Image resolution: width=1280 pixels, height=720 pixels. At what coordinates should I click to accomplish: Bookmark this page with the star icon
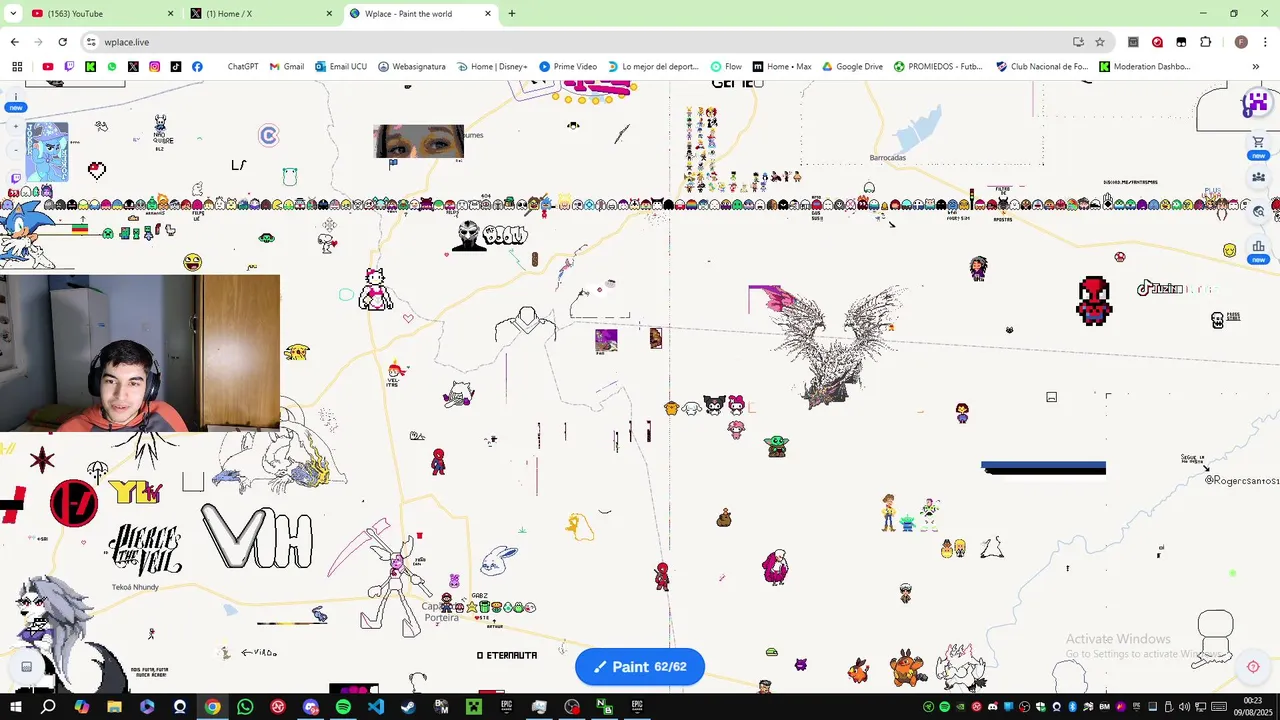(1100, 42)
